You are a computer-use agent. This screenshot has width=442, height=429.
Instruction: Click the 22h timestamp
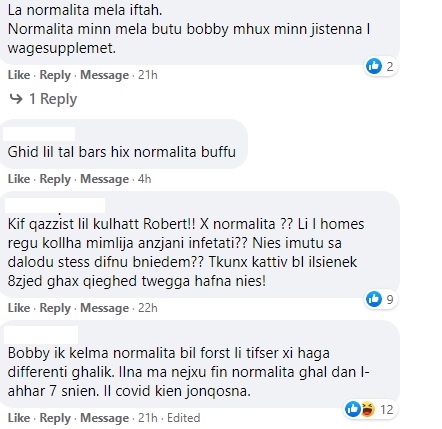click(148, 308)
